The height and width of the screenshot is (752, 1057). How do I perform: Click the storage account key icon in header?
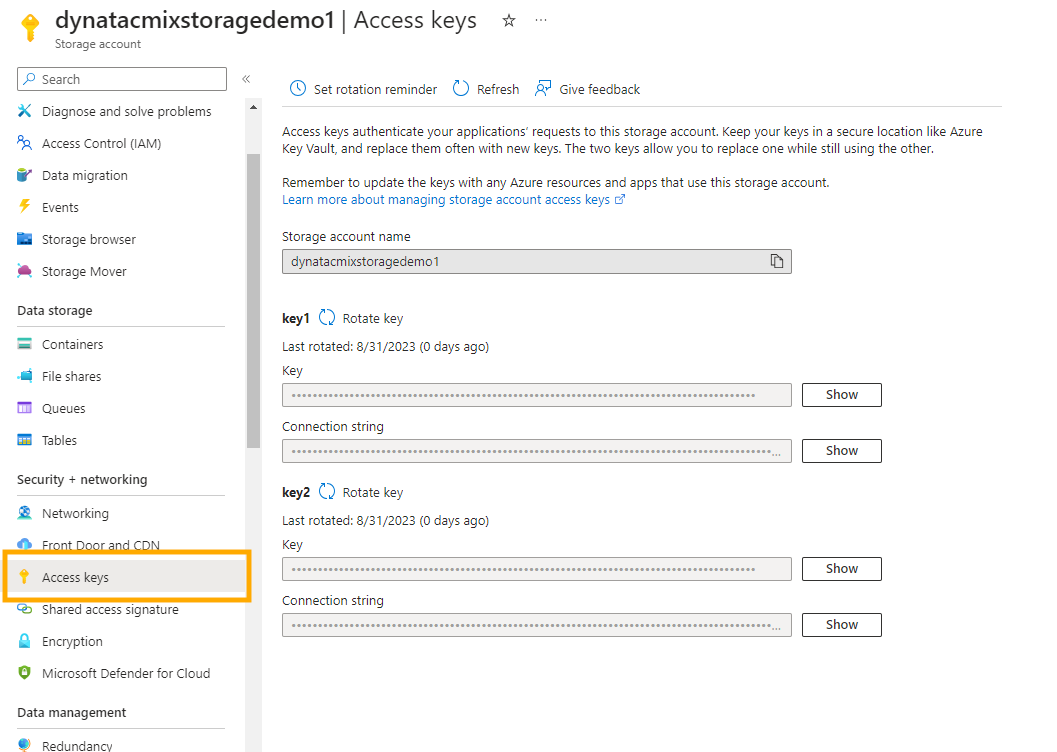pos(30,28)
